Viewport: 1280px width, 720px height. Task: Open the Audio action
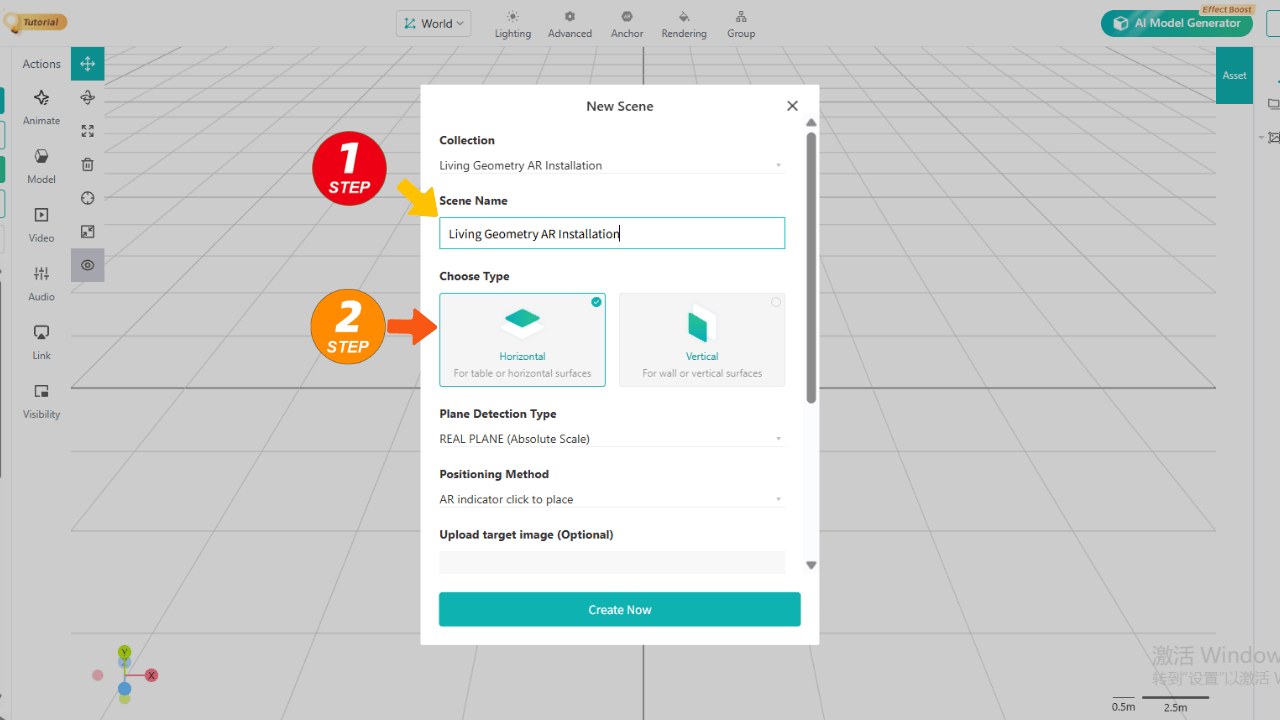[x=41, y=282]
